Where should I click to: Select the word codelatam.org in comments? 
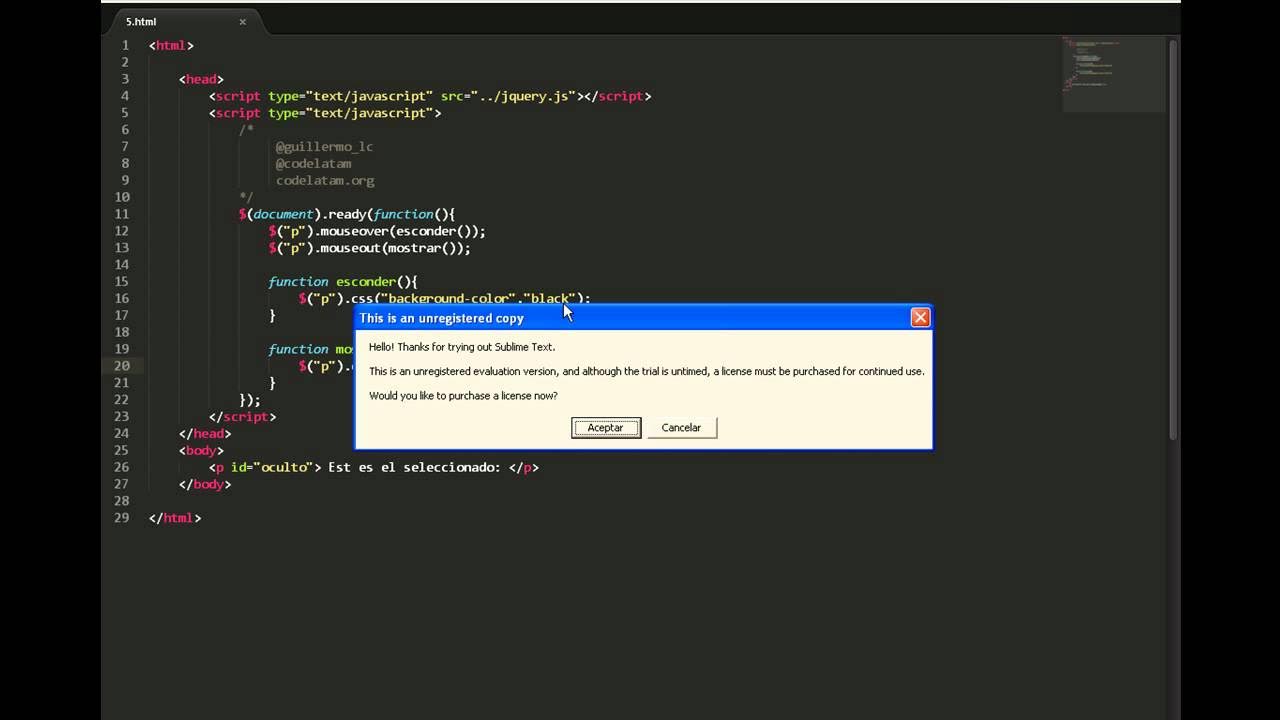click(324, 180)
